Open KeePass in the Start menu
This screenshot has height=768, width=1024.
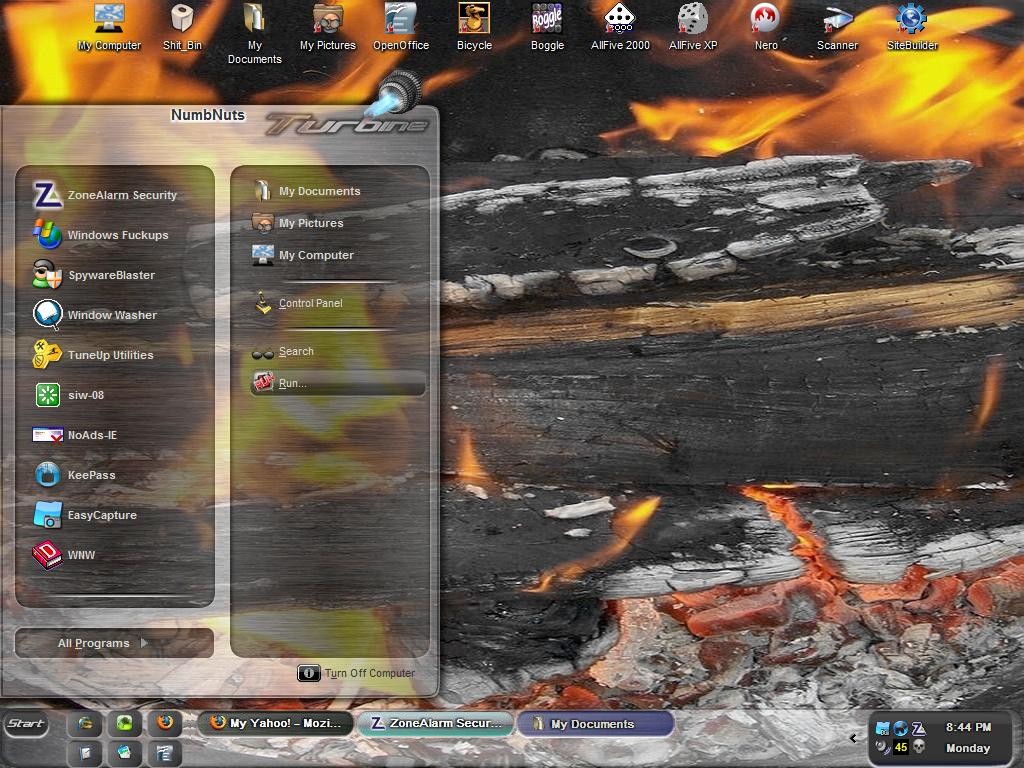114,475
